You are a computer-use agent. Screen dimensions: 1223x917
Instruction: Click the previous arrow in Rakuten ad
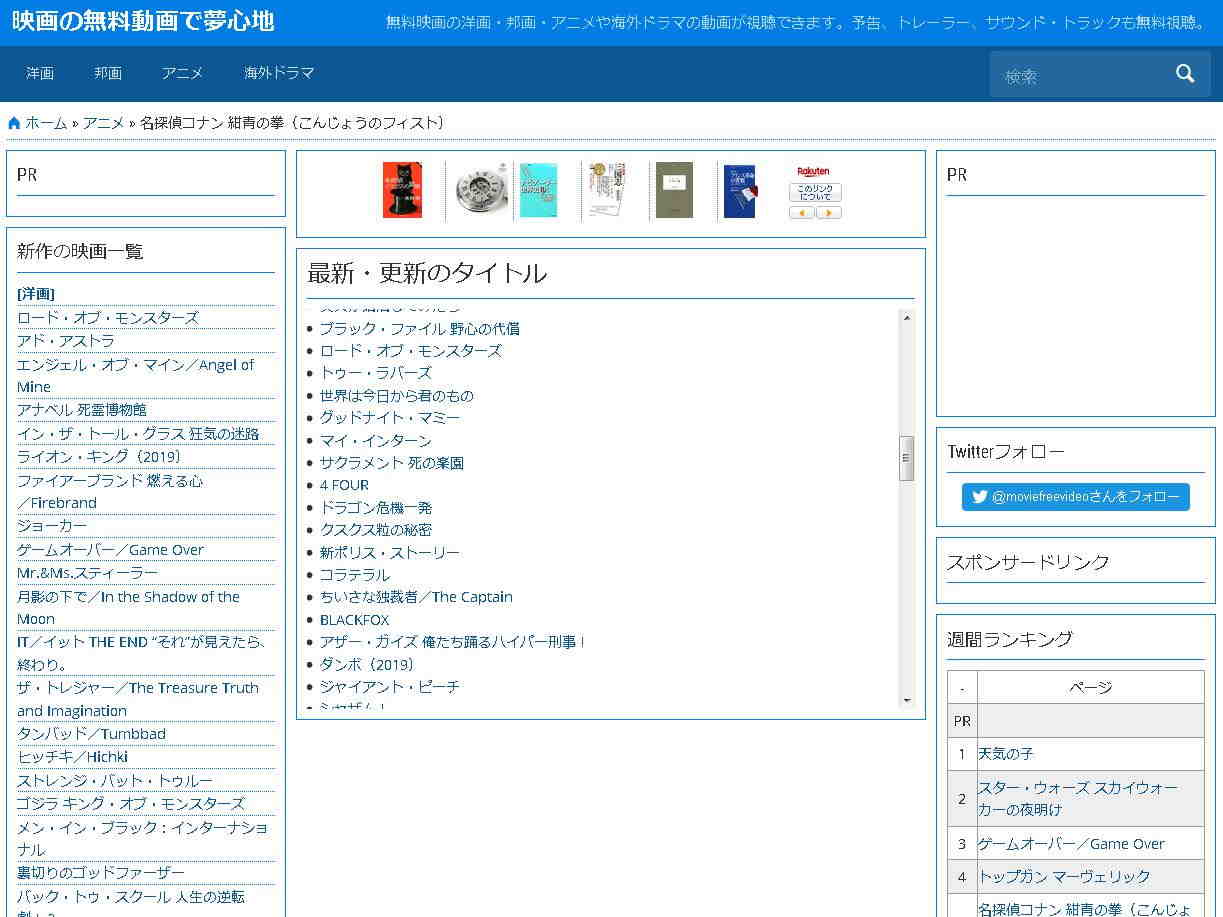(802, 212)
